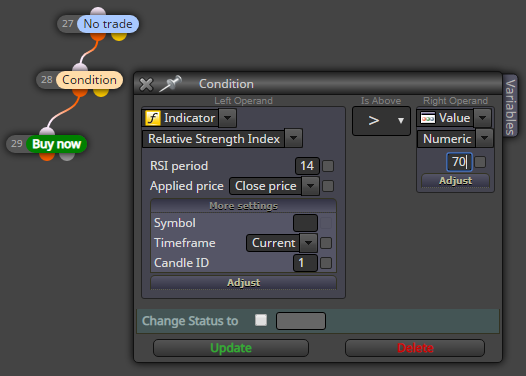
Task: Click the input connector atop No trade block
Action: click(x=98, y=11)
